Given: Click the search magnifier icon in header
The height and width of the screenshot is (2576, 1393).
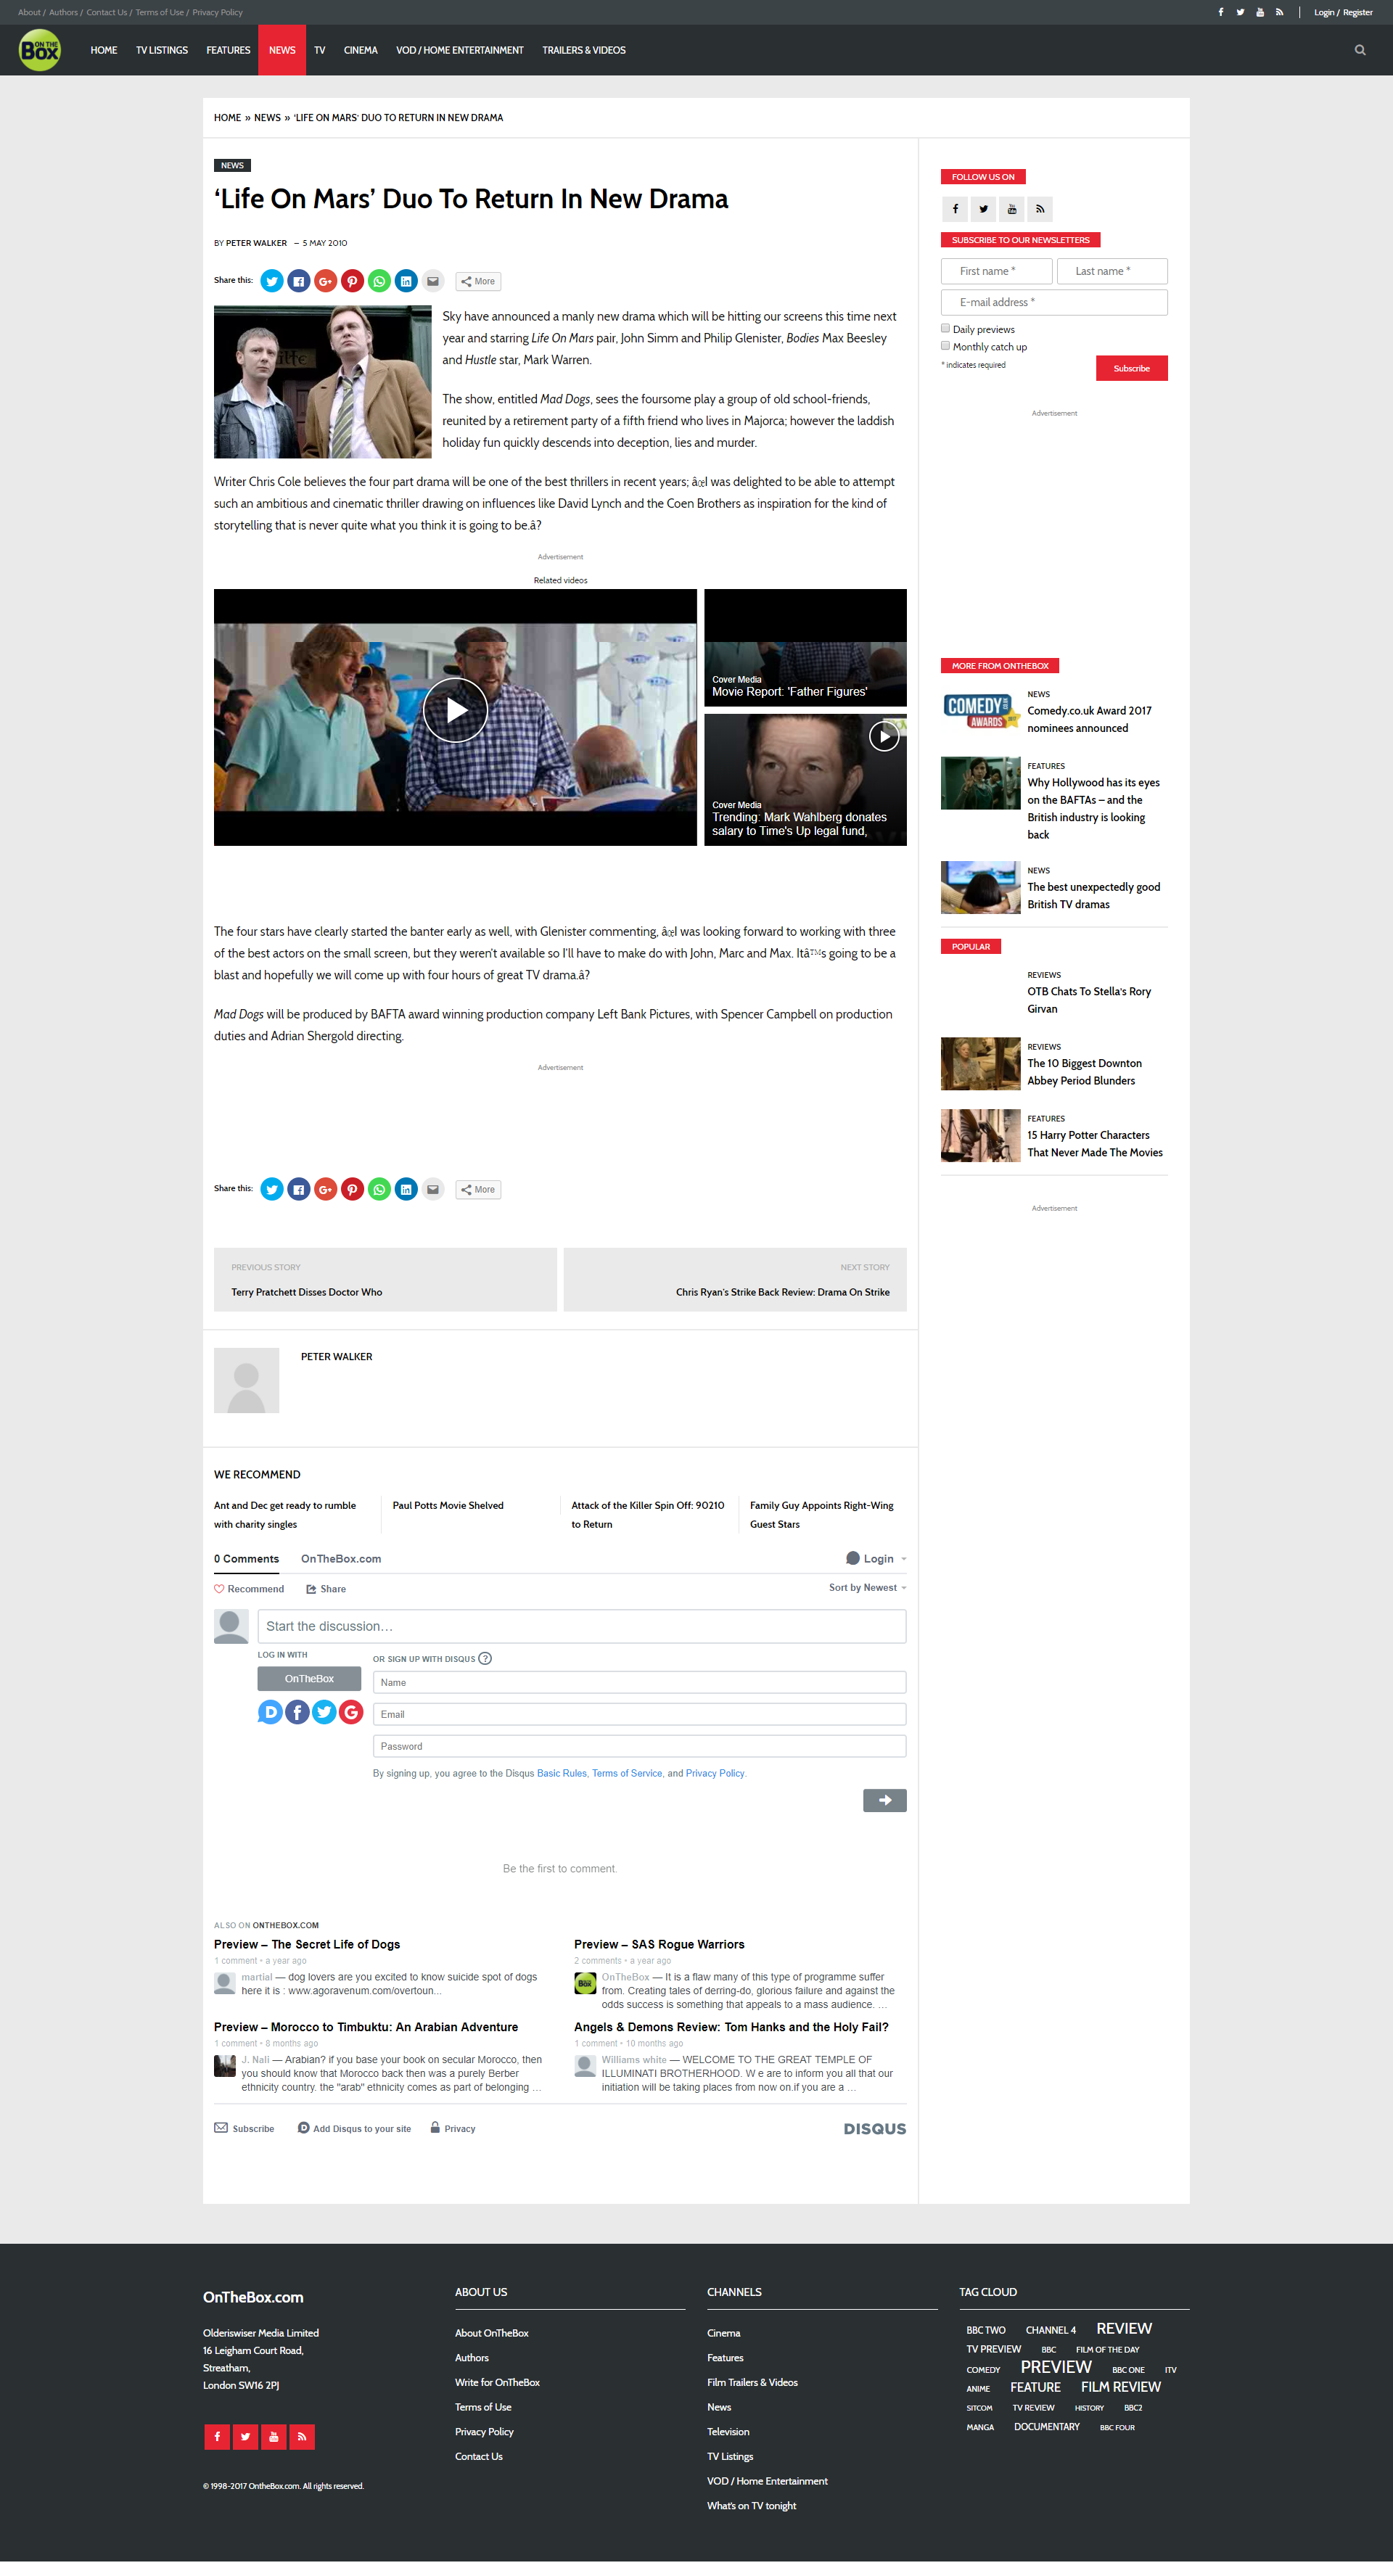Looking at the screenshot, I should pyautogui.click(x=1359, y=50).
